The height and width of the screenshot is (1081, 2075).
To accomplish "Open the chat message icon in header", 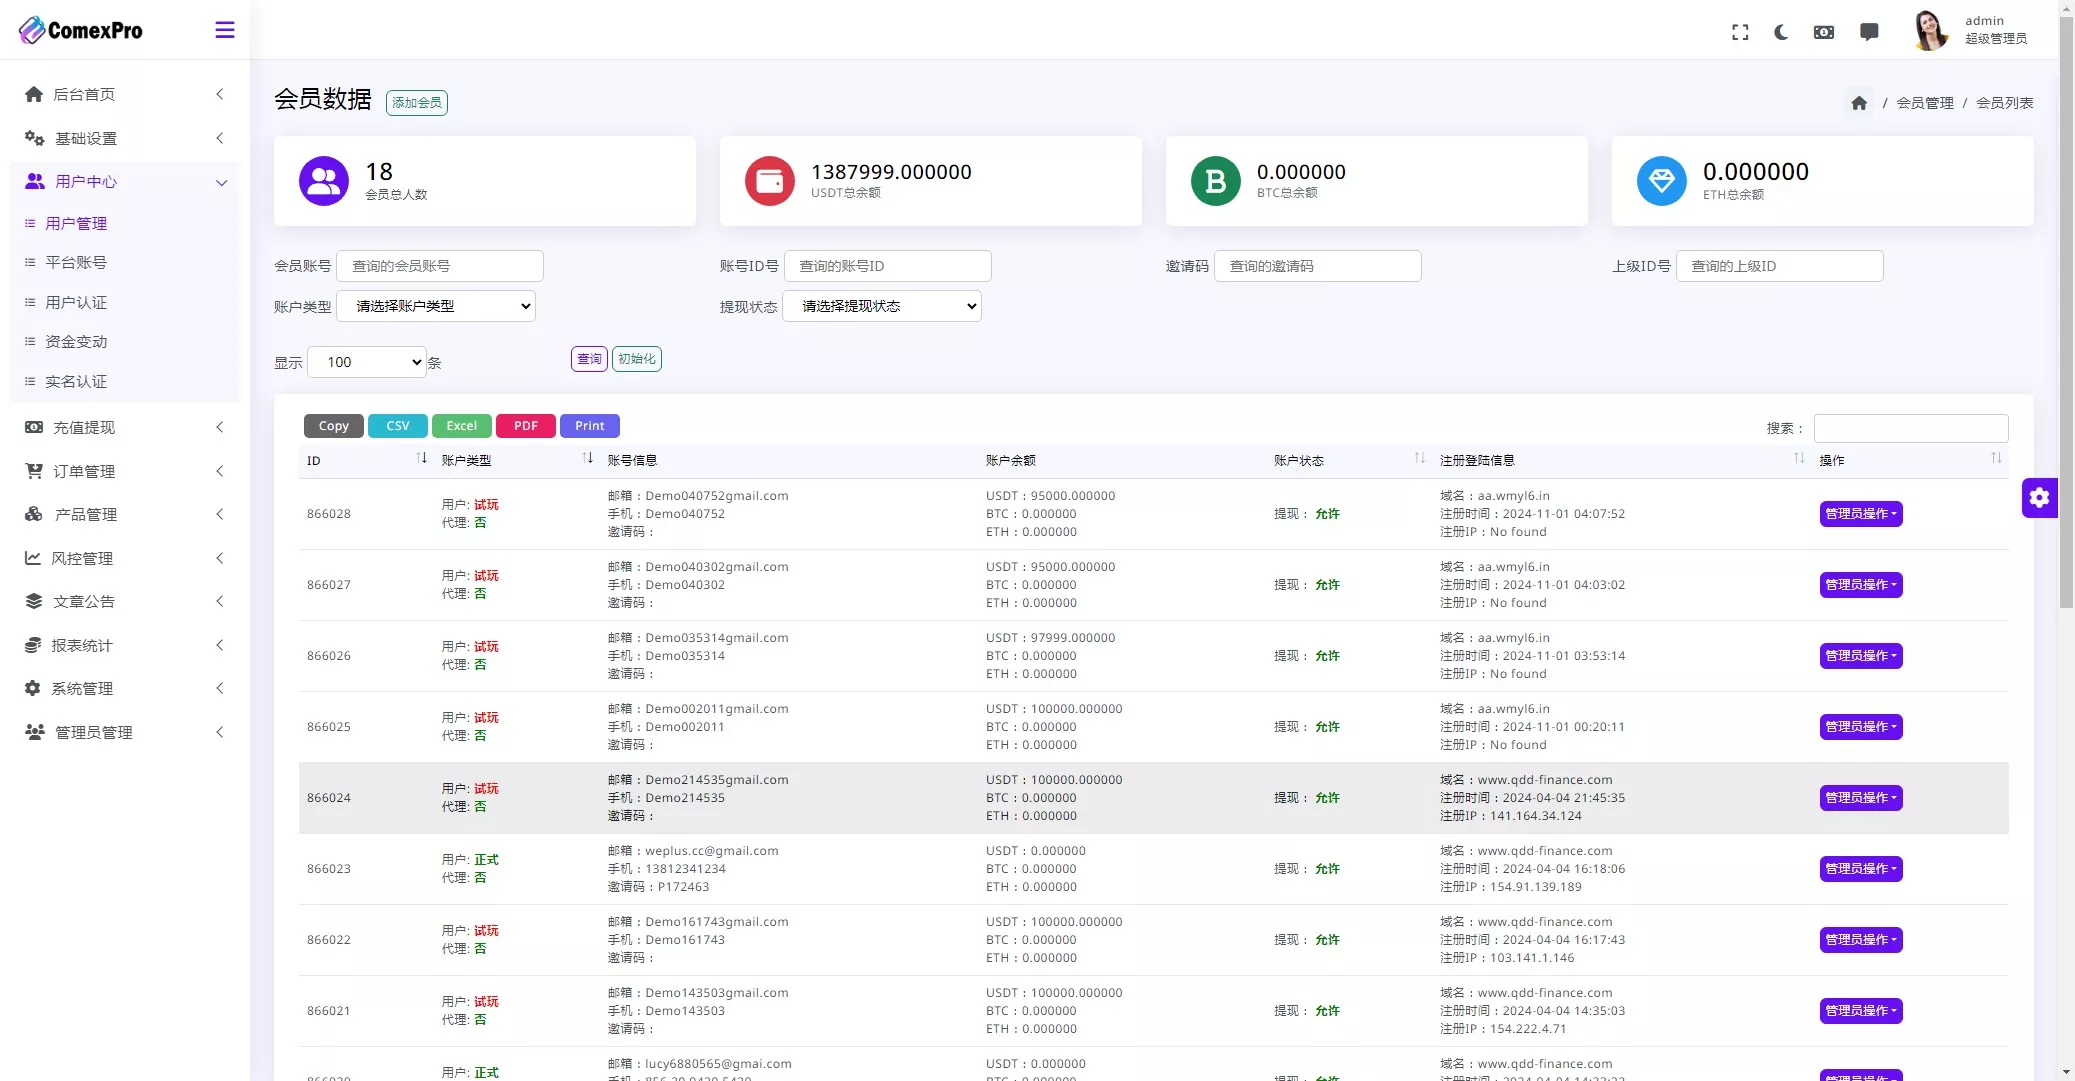I will [x=1869, y=32].
